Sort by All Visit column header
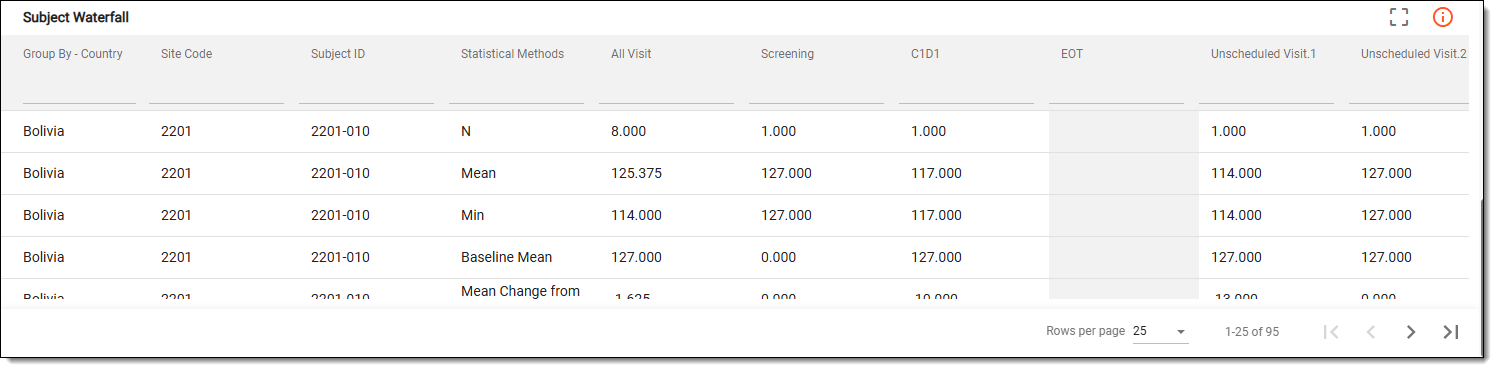Screen dimensions: 1496x370 pos(631,54)
